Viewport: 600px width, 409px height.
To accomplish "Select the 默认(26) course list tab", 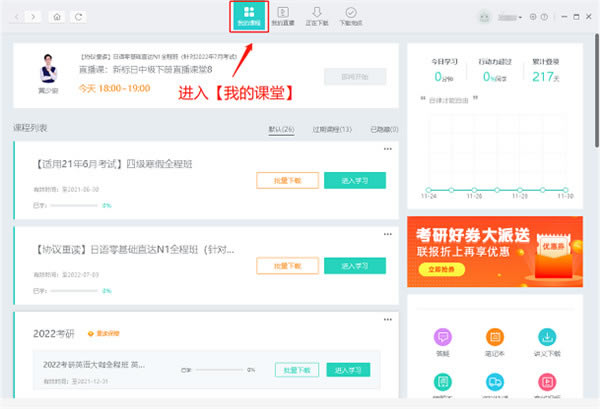I will point(281,129).
